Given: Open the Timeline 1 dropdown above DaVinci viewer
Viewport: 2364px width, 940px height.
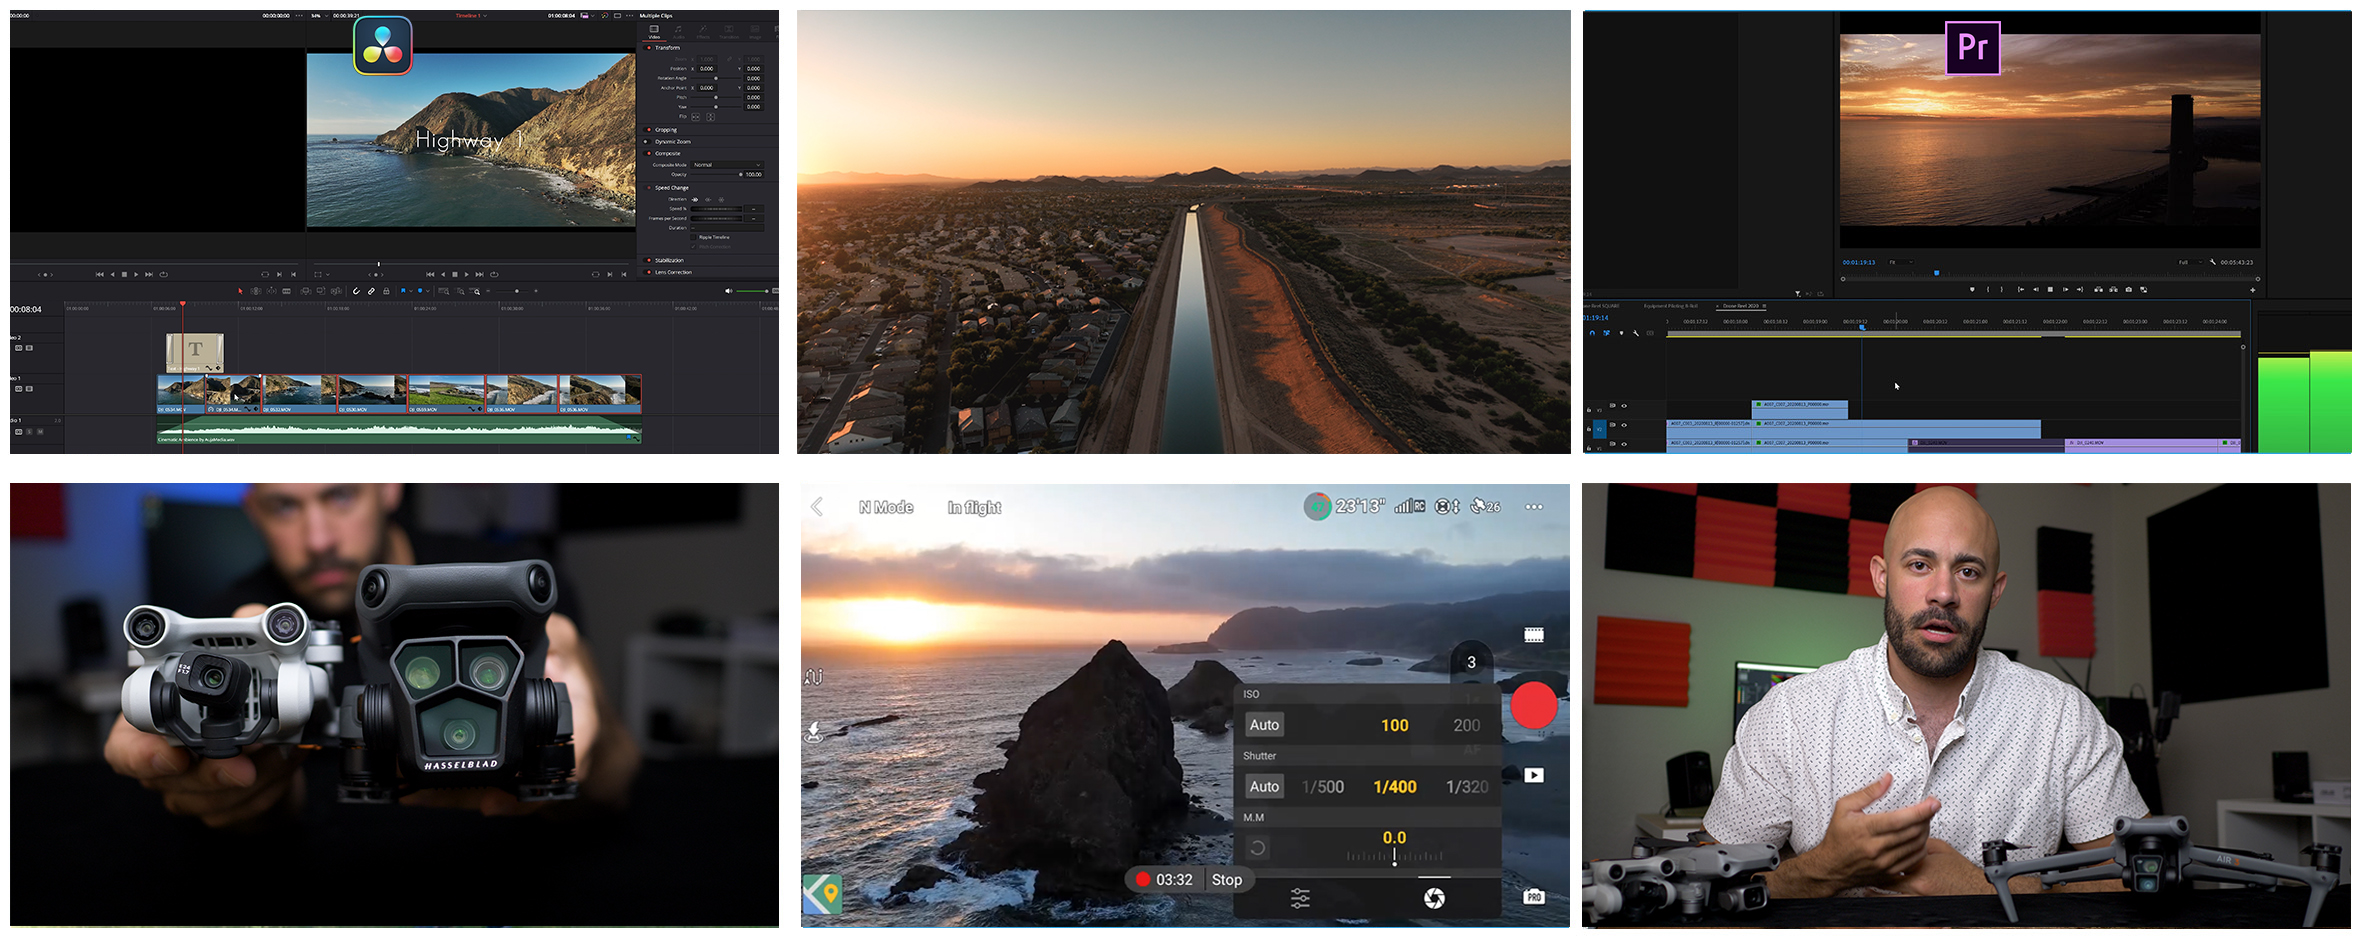Looking at the screenshot, I should click(471, 16).
